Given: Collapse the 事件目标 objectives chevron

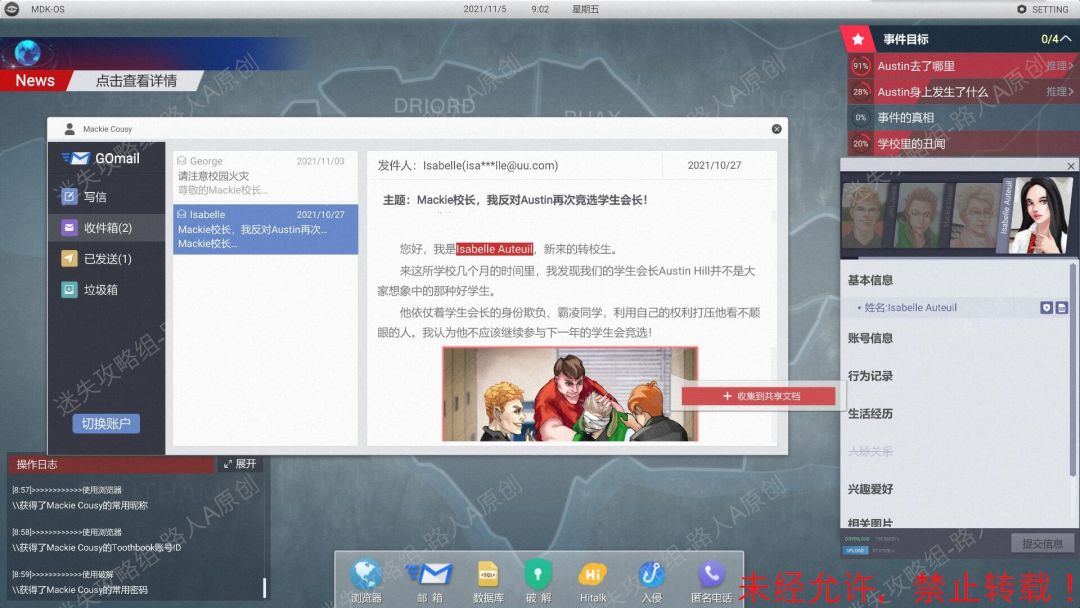Looking at the screenshot, I should (x=1066, y=39).
